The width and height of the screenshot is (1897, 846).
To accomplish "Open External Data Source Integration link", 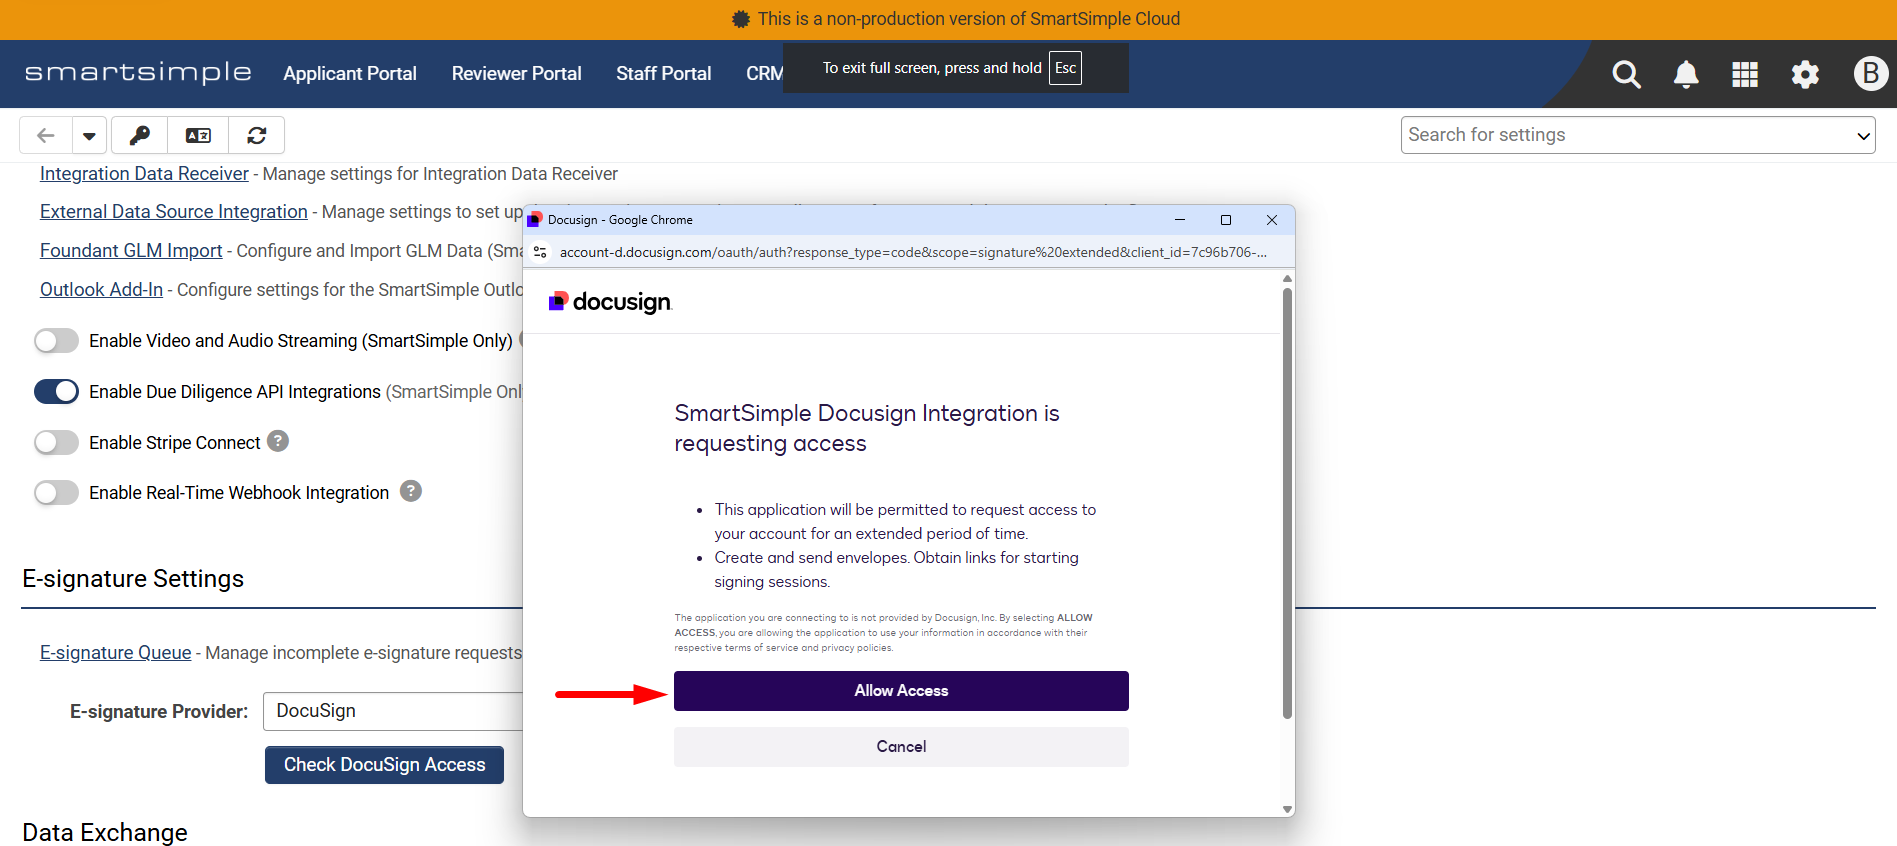I will (x=174, y=212).
